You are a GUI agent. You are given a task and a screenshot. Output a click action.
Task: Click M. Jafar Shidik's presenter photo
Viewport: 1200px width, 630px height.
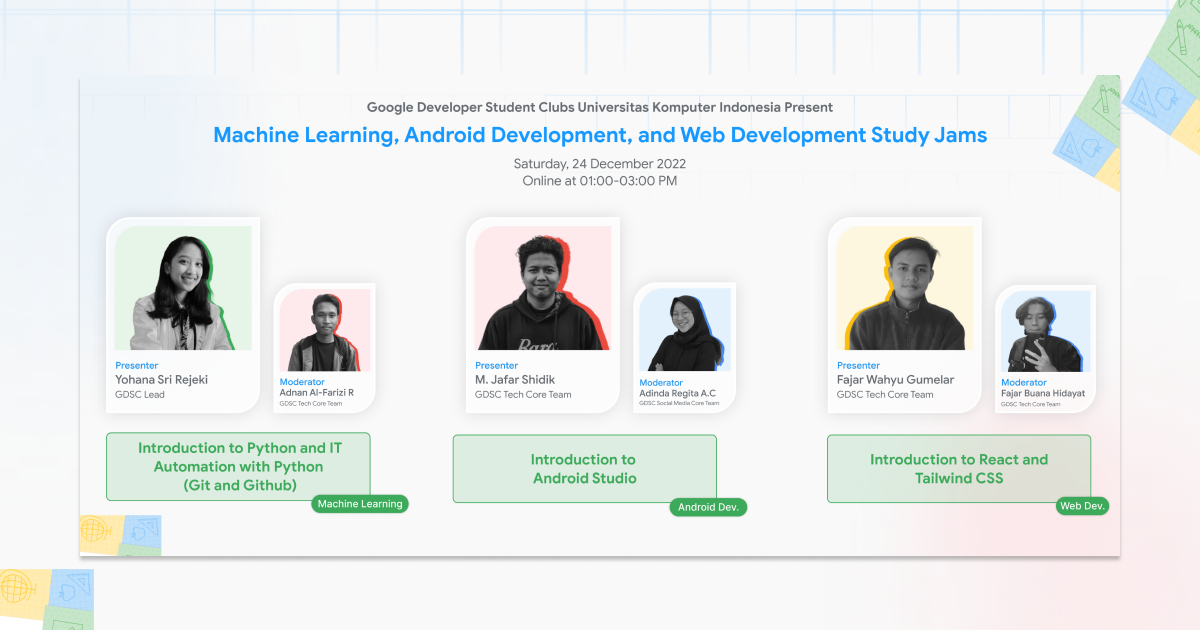click(543, 288)
